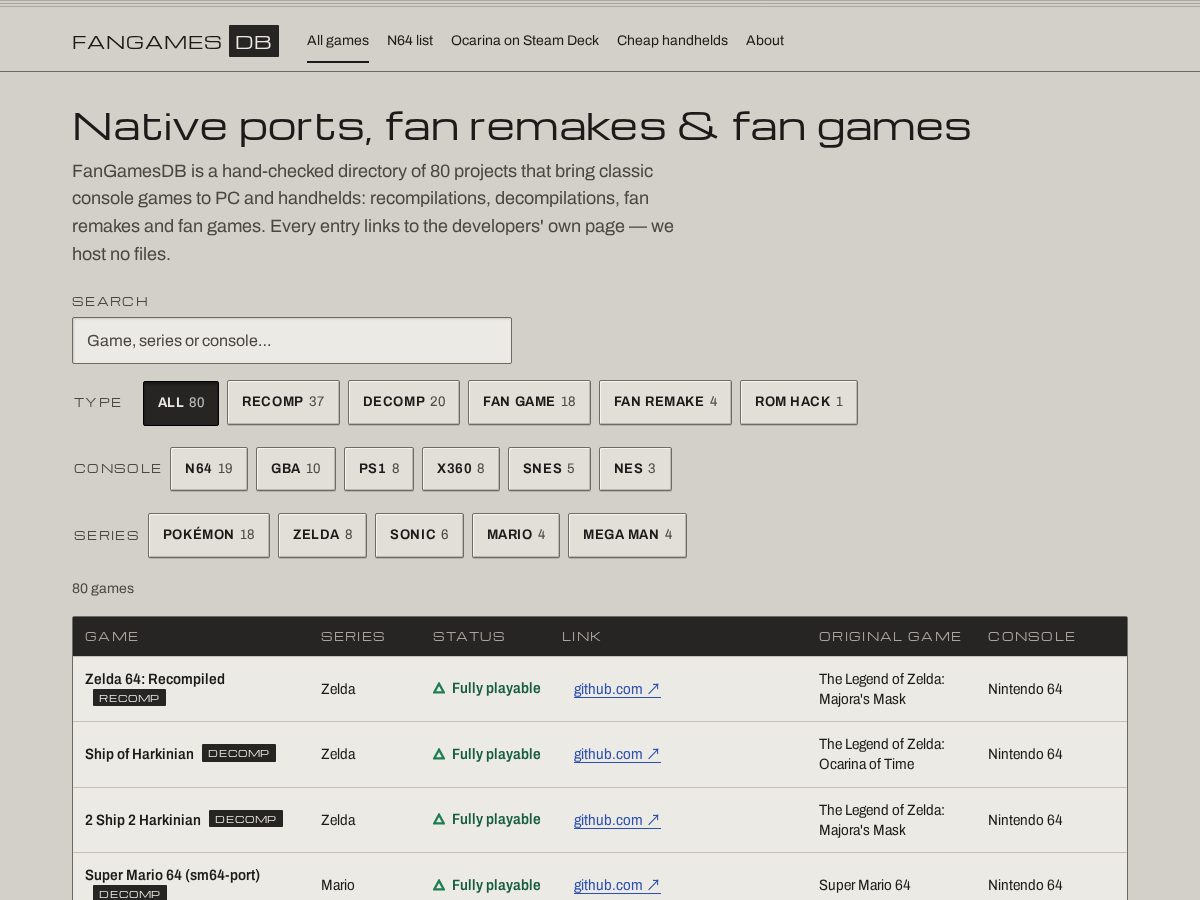Click the CONSOLE column header
The height and width of the screenshot is (900, 1200).
1032,637
